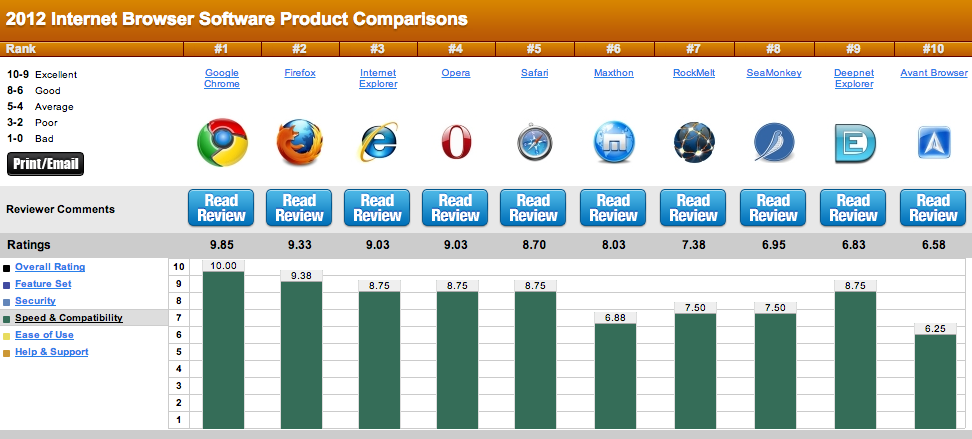Click the 9.85 overall rating value
Viewport: 972px width, 439px height.
point(222,245)
